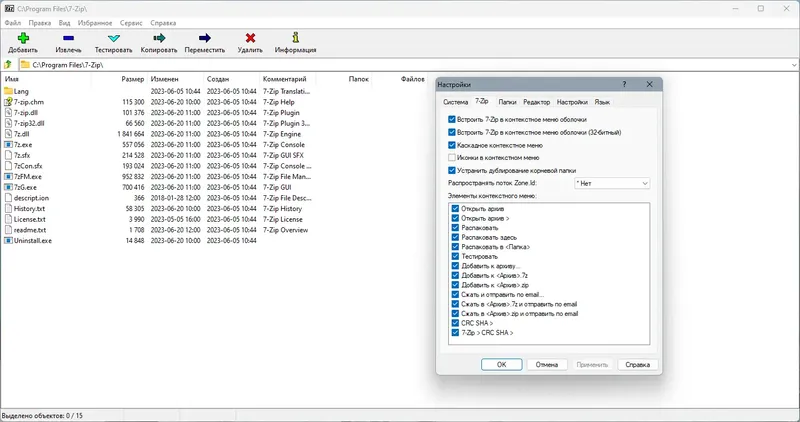The height and width of the screenshot is (422, 800).
Task: Uncheck the CRC SHA > item
Action: [455, 323]
